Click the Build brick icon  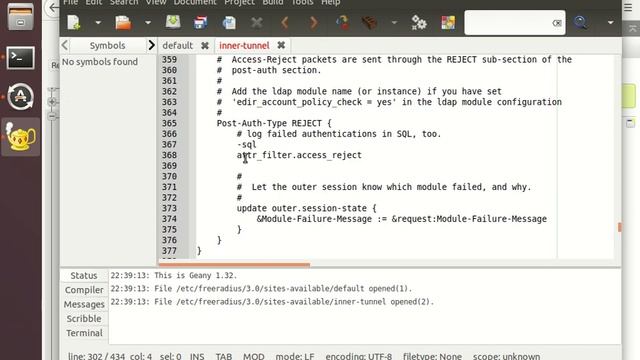(369, 22)
